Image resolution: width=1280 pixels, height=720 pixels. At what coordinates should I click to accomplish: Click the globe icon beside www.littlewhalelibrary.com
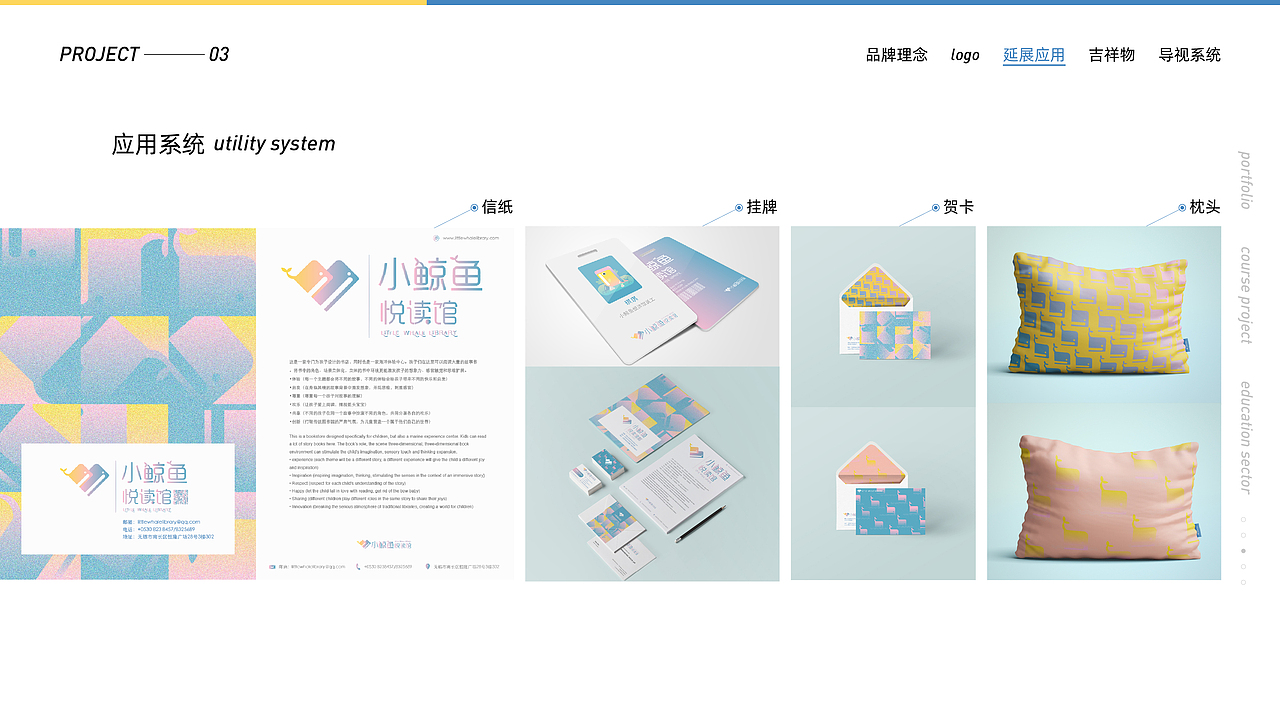tap(436, 238)
